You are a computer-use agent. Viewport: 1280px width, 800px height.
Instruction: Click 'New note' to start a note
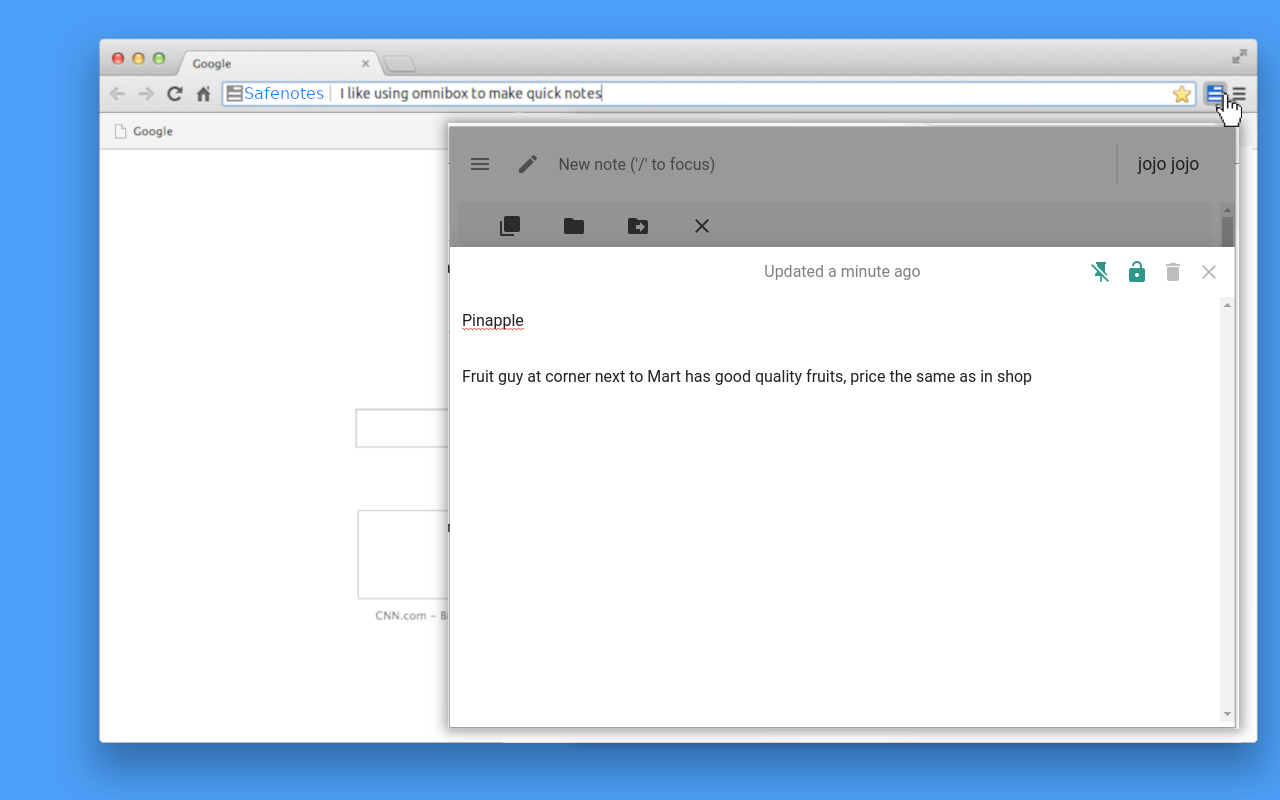tap(637, 164)
